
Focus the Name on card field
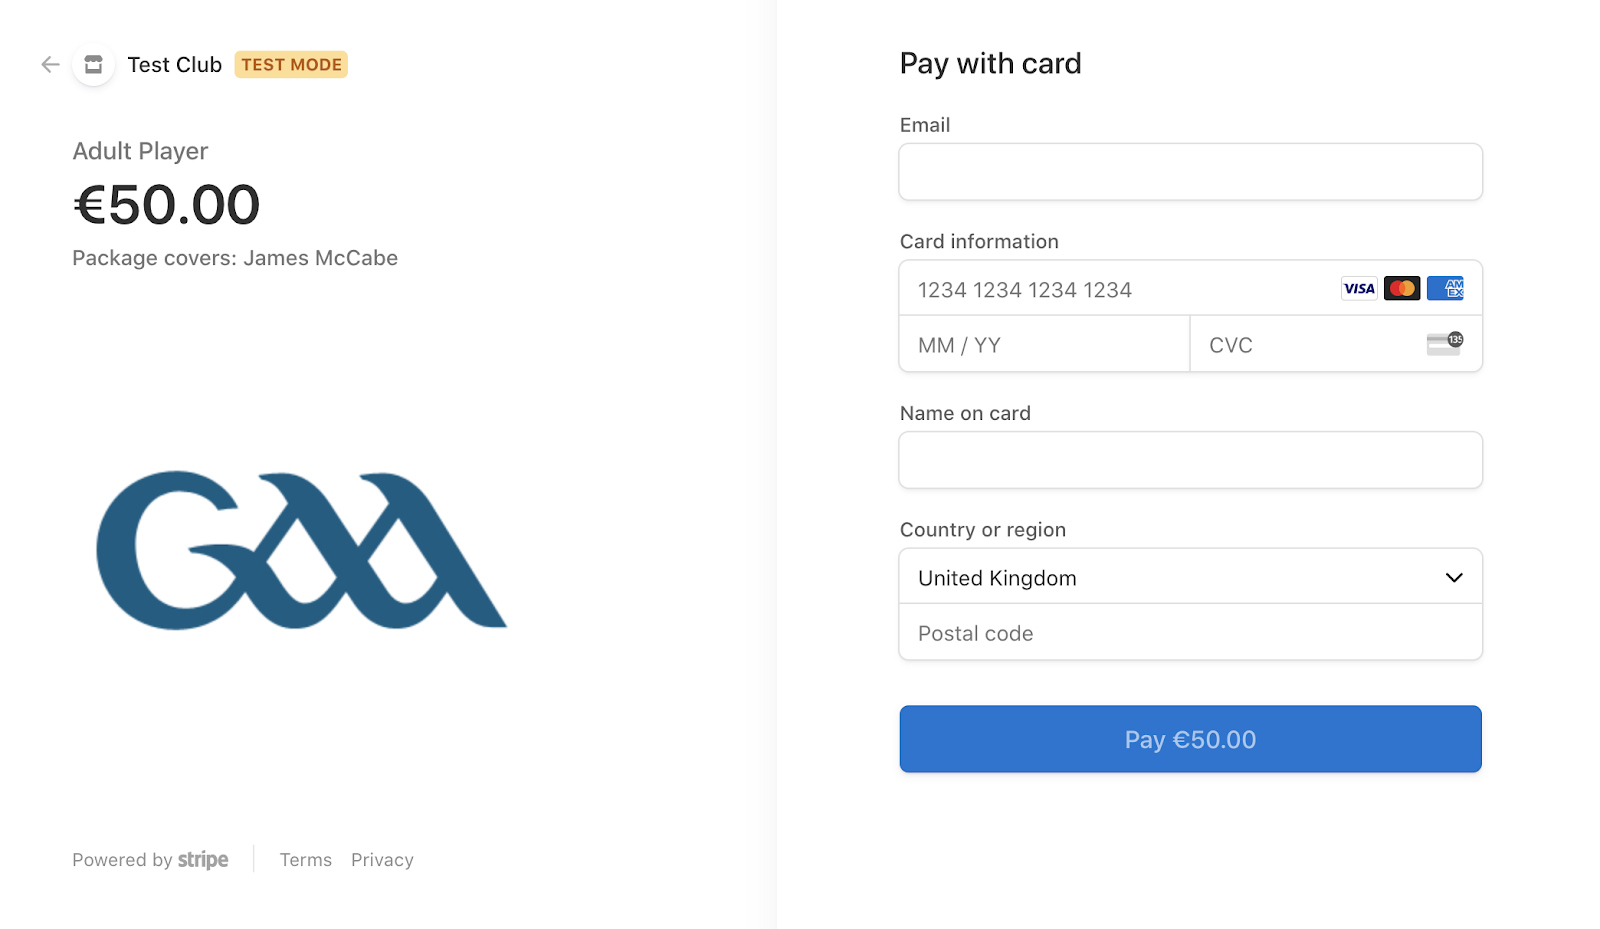[1190, 460]
